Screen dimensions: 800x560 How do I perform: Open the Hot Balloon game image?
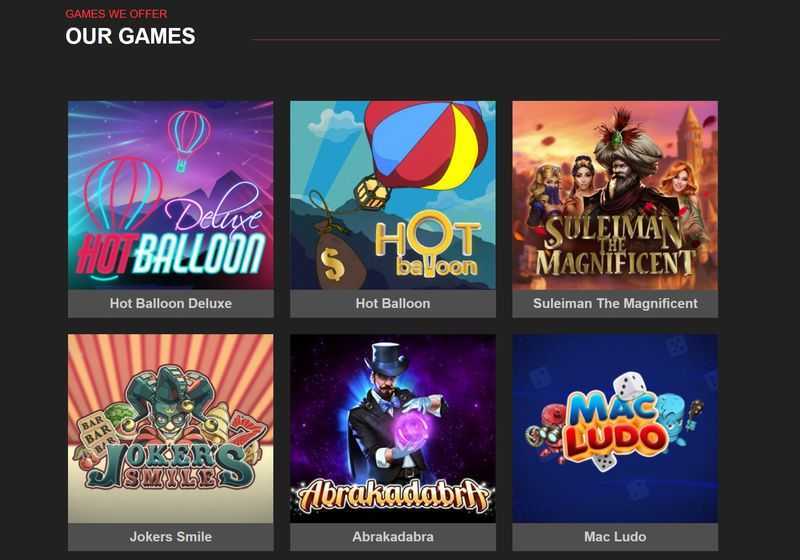click(393, 195)
